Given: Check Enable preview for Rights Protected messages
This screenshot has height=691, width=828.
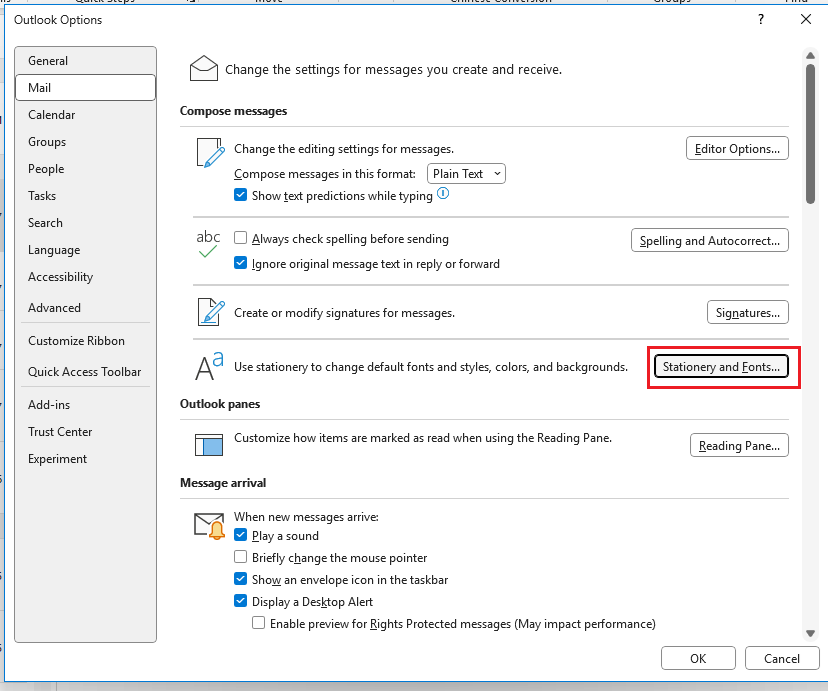Looking at the screenshot, I should (x=258, y=623).
